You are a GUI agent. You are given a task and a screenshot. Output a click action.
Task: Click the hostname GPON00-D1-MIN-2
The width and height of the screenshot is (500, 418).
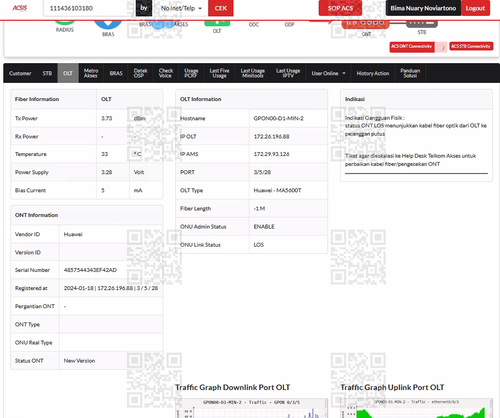tap(278, 118)
